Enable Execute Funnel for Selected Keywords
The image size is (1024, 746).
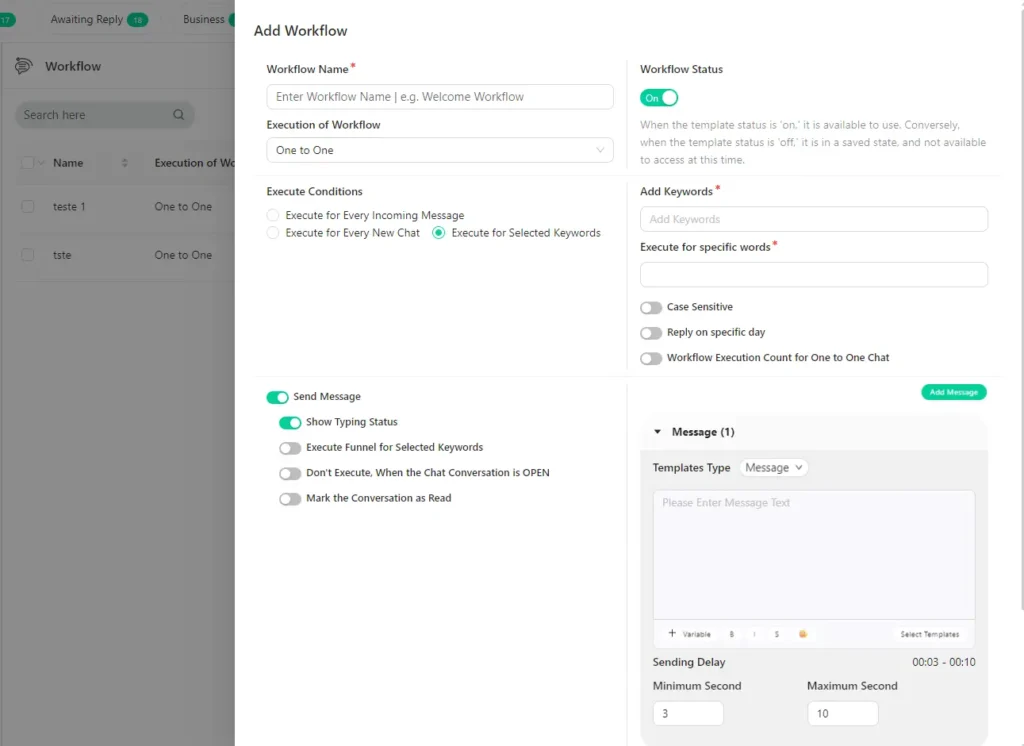[290, 447]
